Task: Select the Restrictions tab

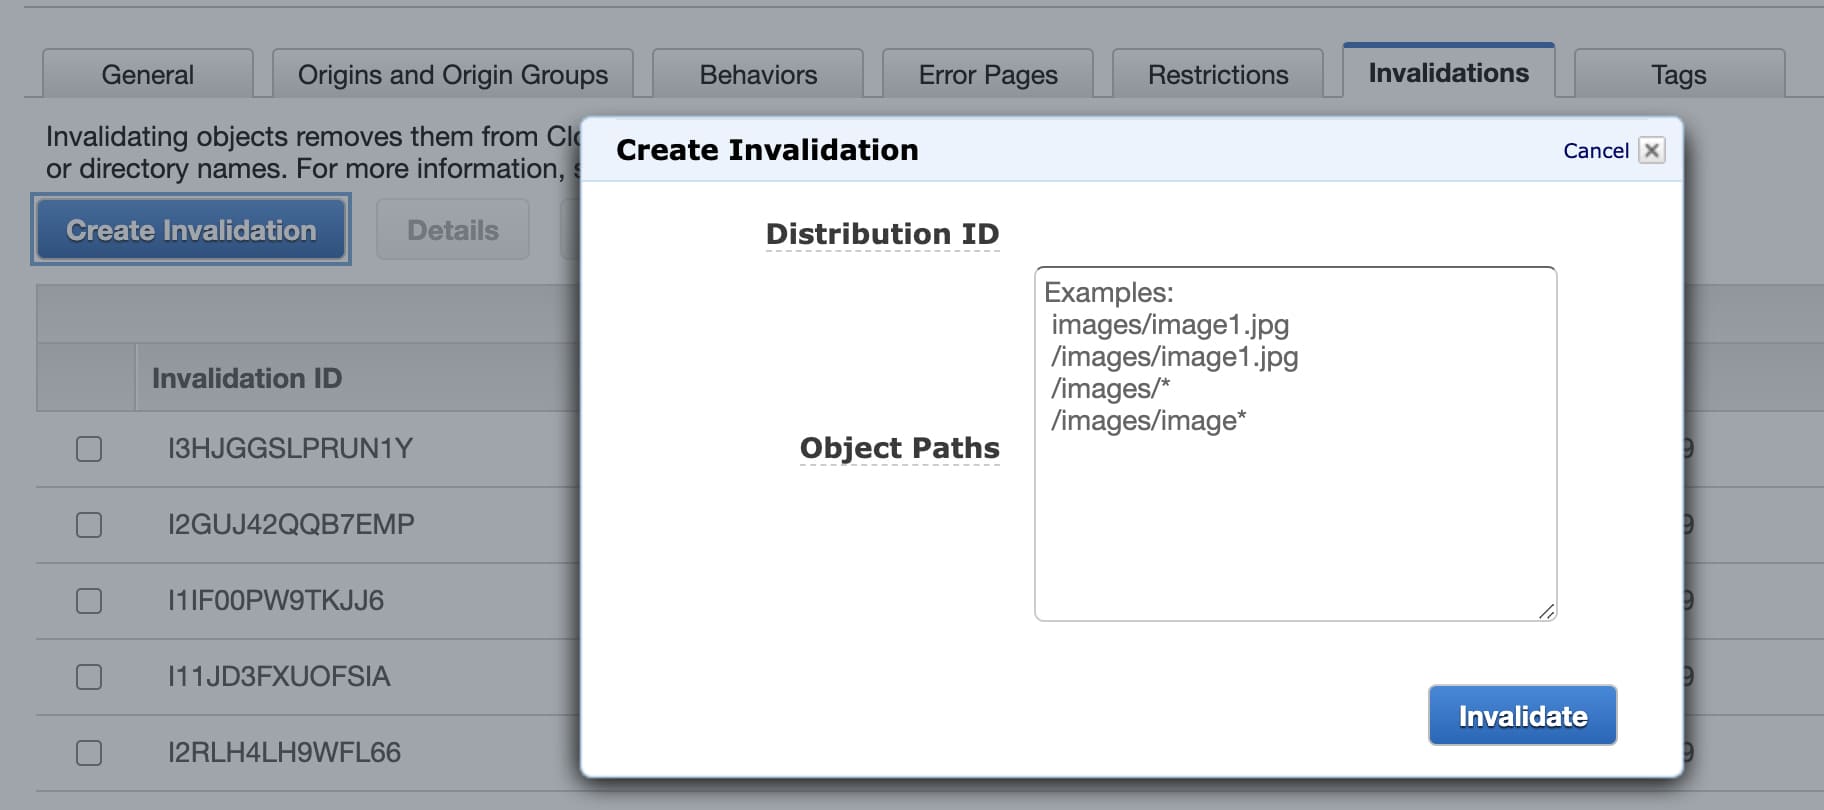Action: (x=1218, y=75)
